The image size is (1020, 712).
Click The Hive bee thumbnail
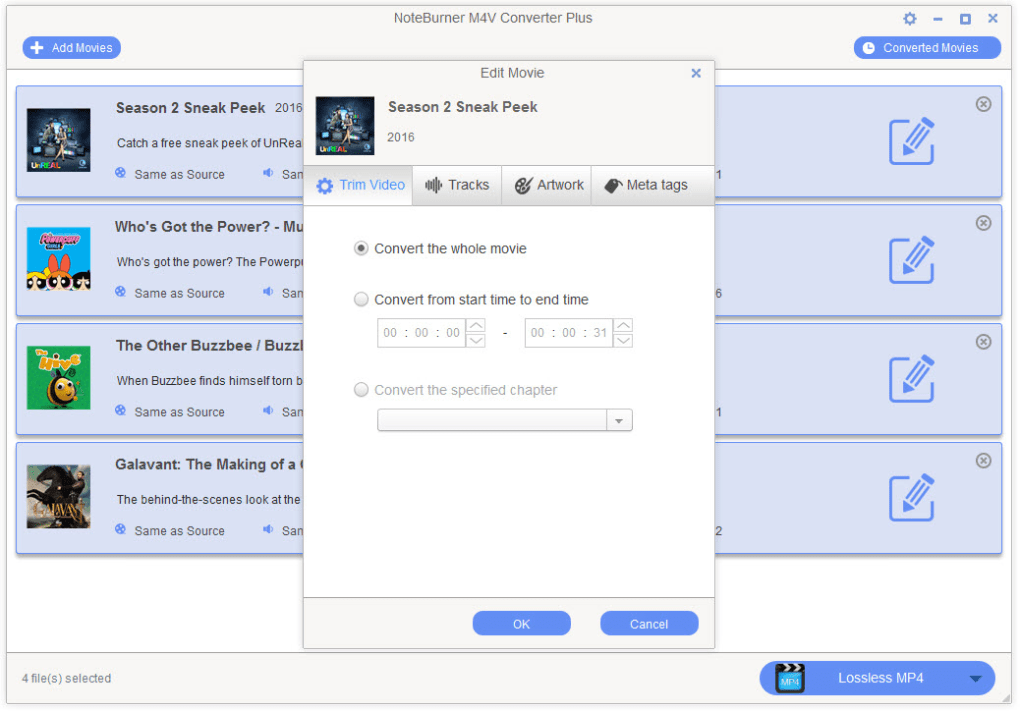(59, 378)
